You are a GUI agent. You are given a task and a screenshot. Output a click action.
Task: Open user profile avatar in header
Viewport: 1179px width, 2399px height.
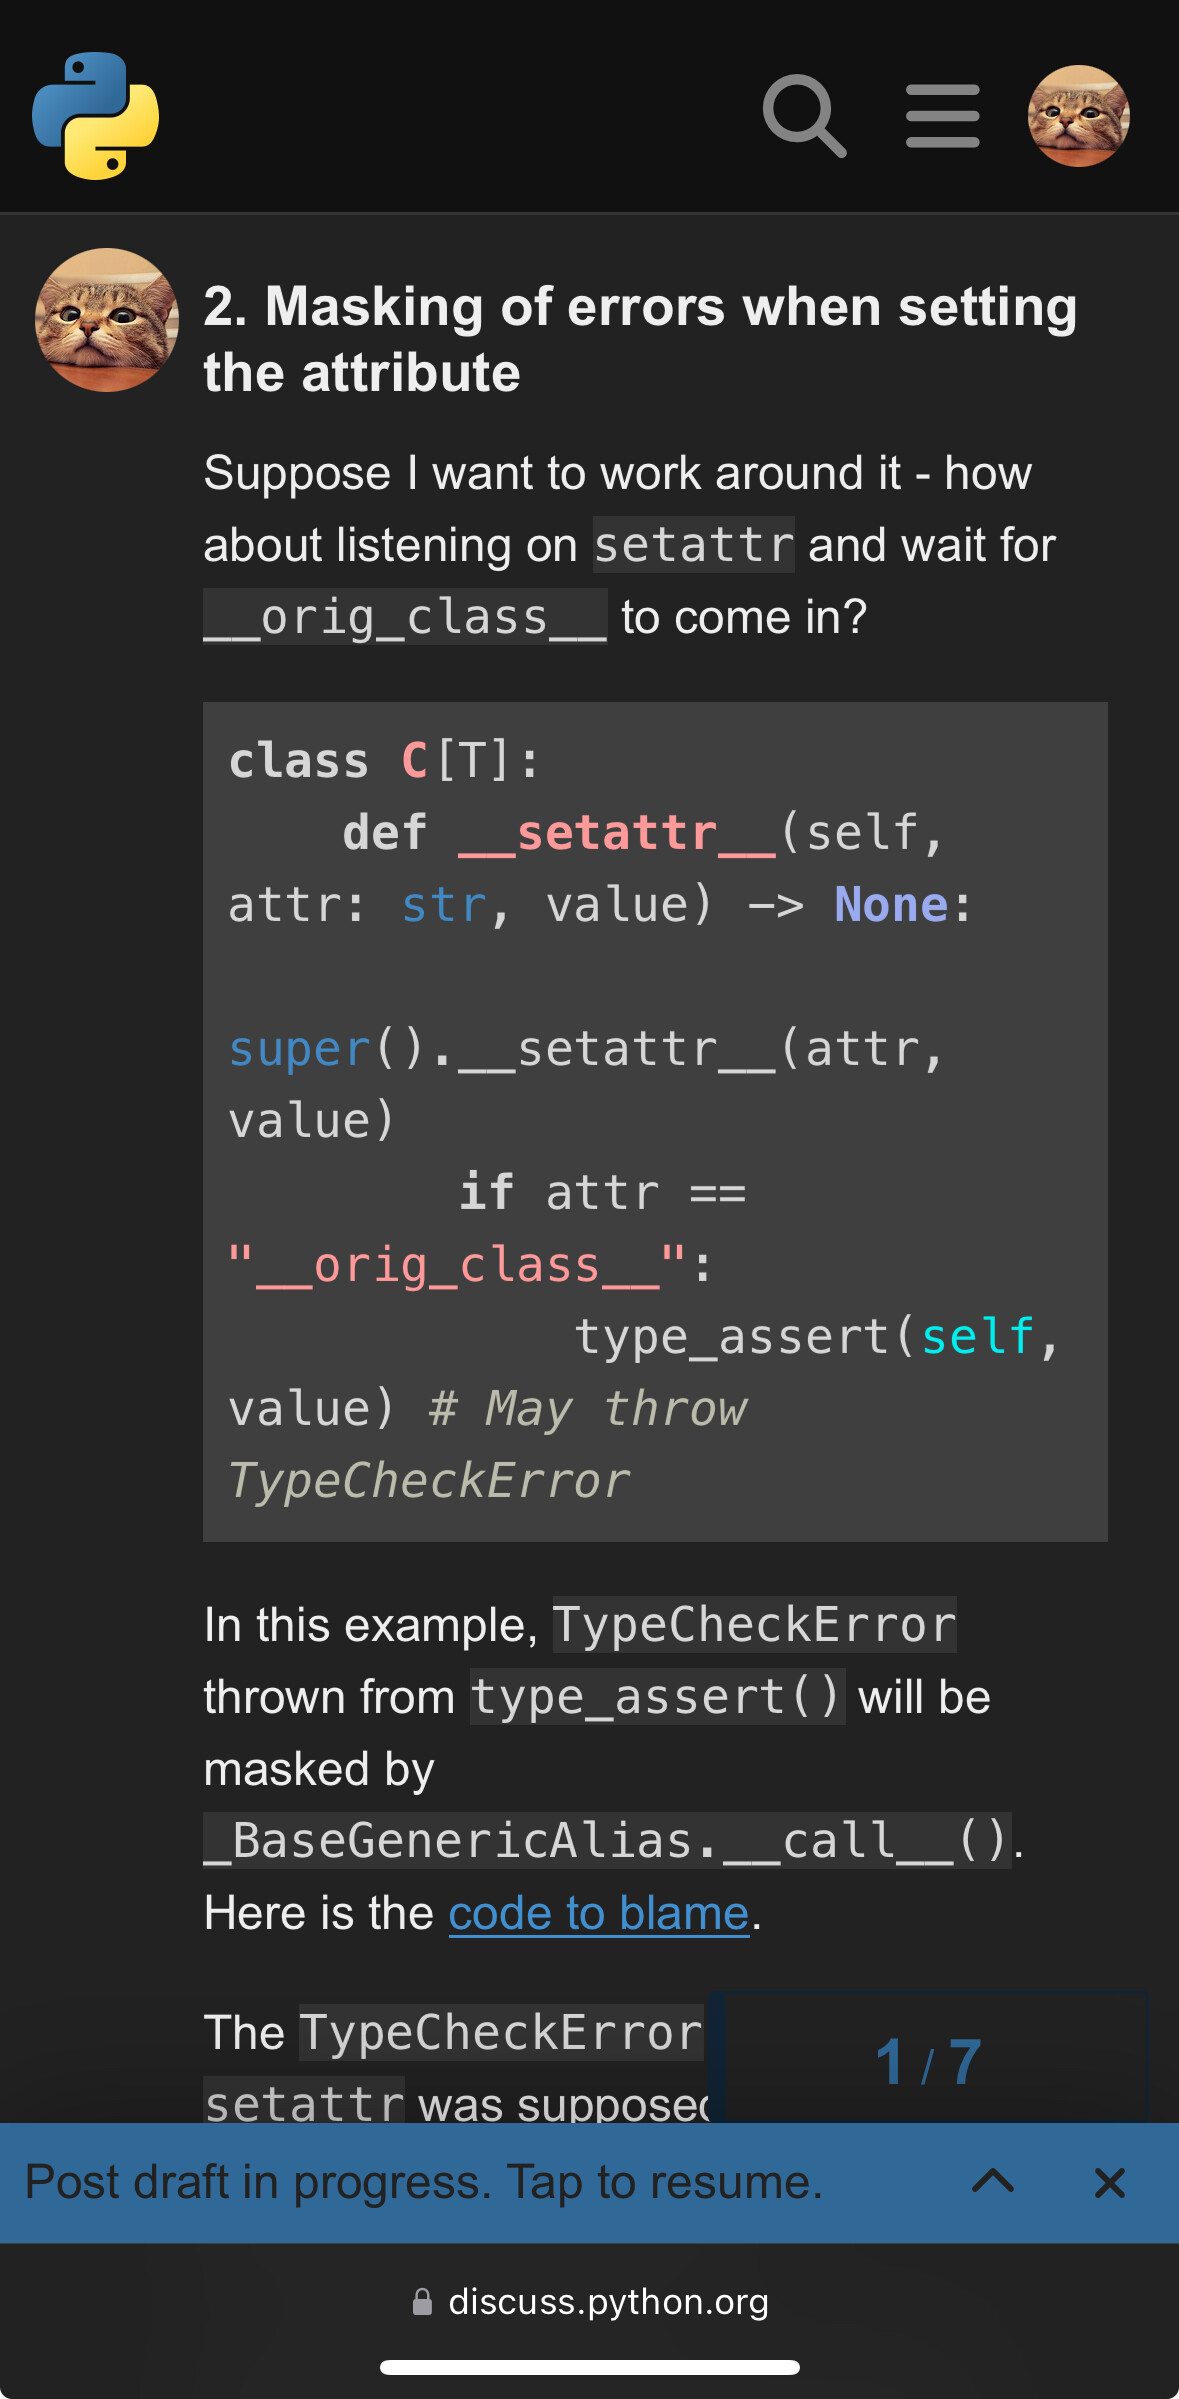click(x=1078, y=116)
